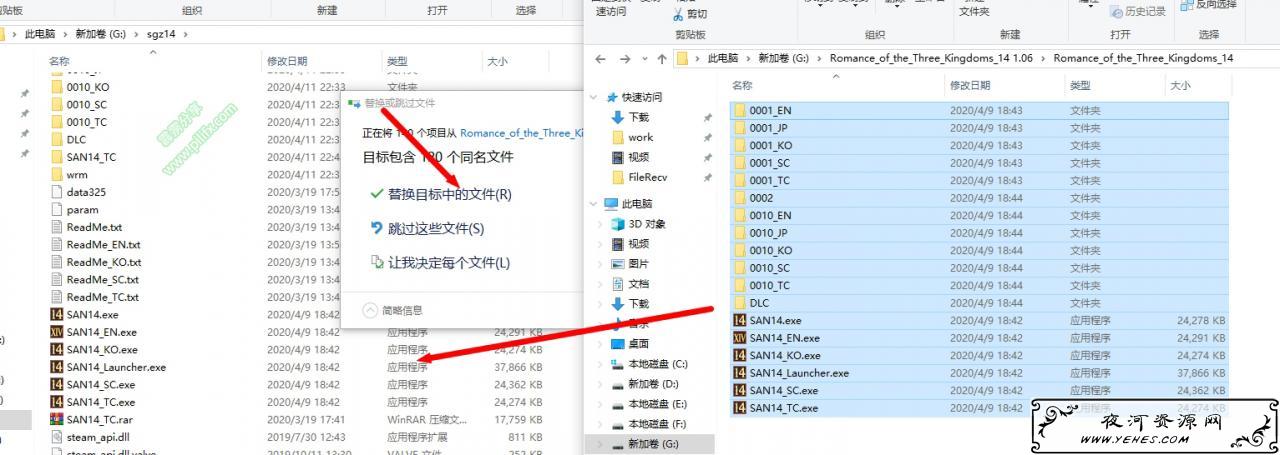1280x455 pixels.
Task: Expand 3D 对象 in navigation pane
Action: coord(601,224)
